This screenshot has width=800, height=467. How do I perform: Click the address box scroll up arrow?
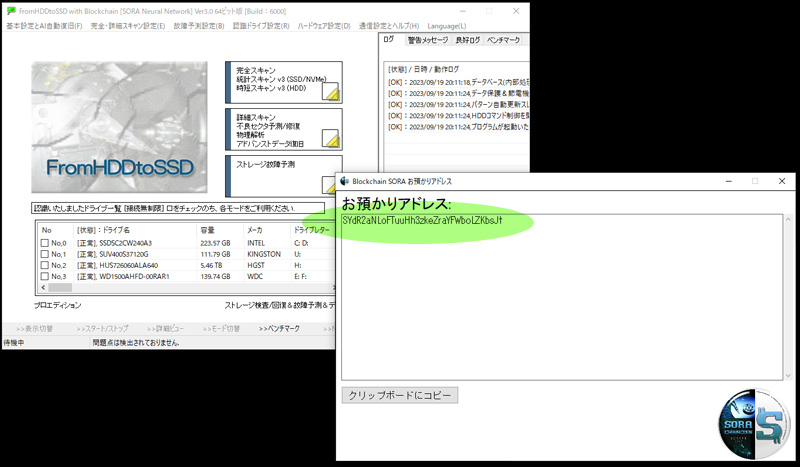coord(788,219)
